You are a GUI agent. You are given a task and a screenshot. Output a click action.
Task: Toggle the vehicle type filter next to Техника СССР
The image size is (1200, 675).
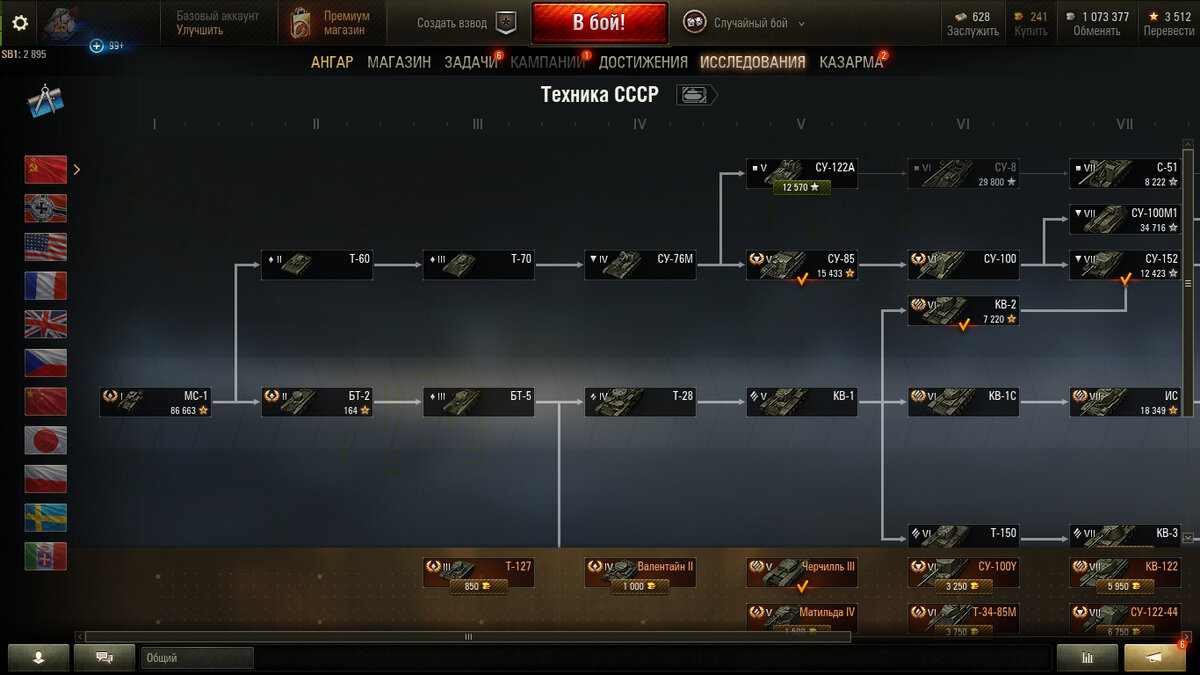click(x=697, y=95)
